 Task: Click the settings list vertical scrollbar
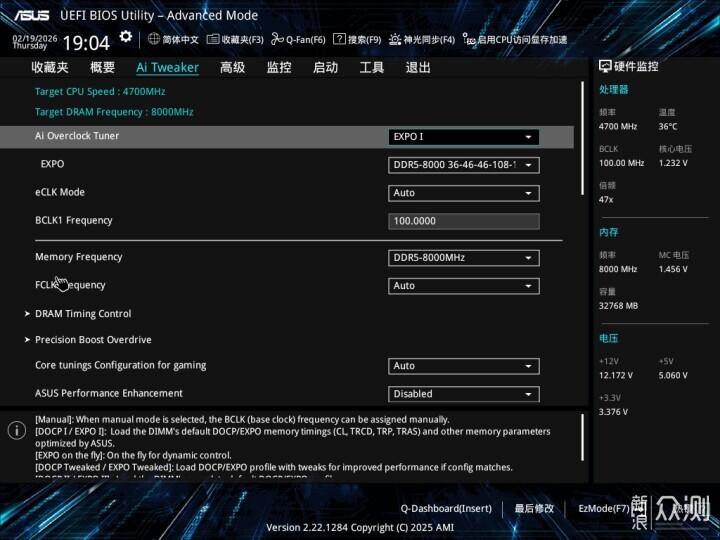[x=582, y=138]
